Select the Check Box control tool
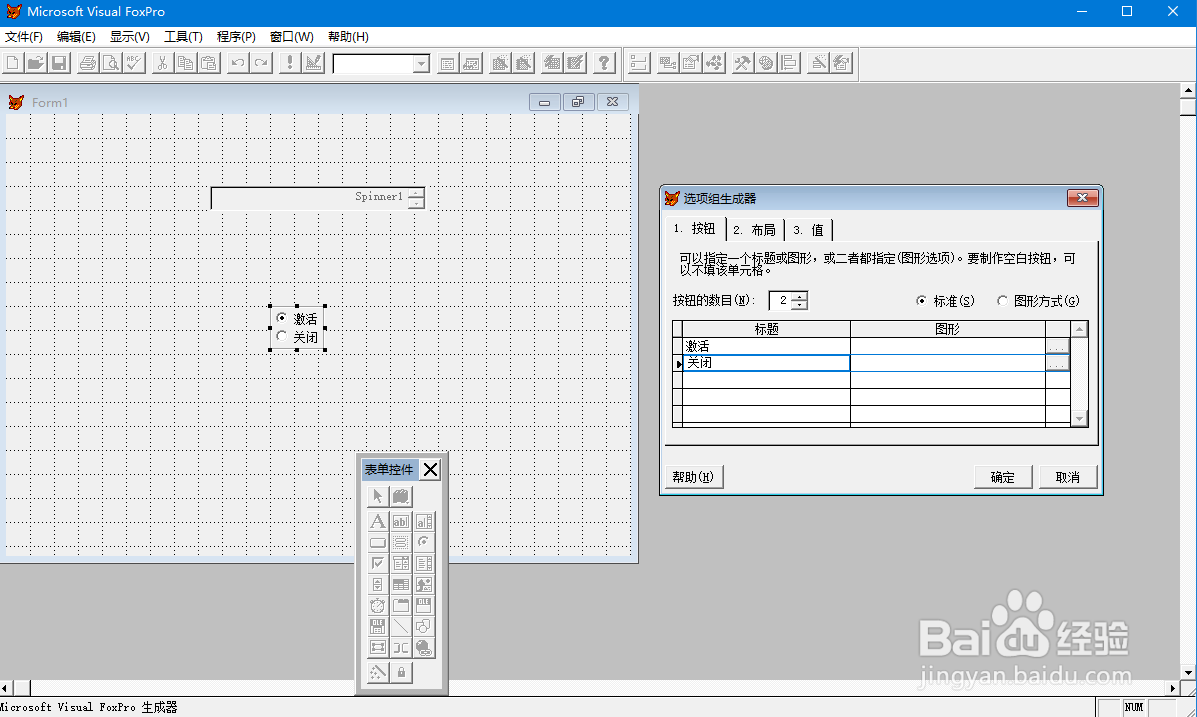 pyautogui.click(x=377, y=564)
